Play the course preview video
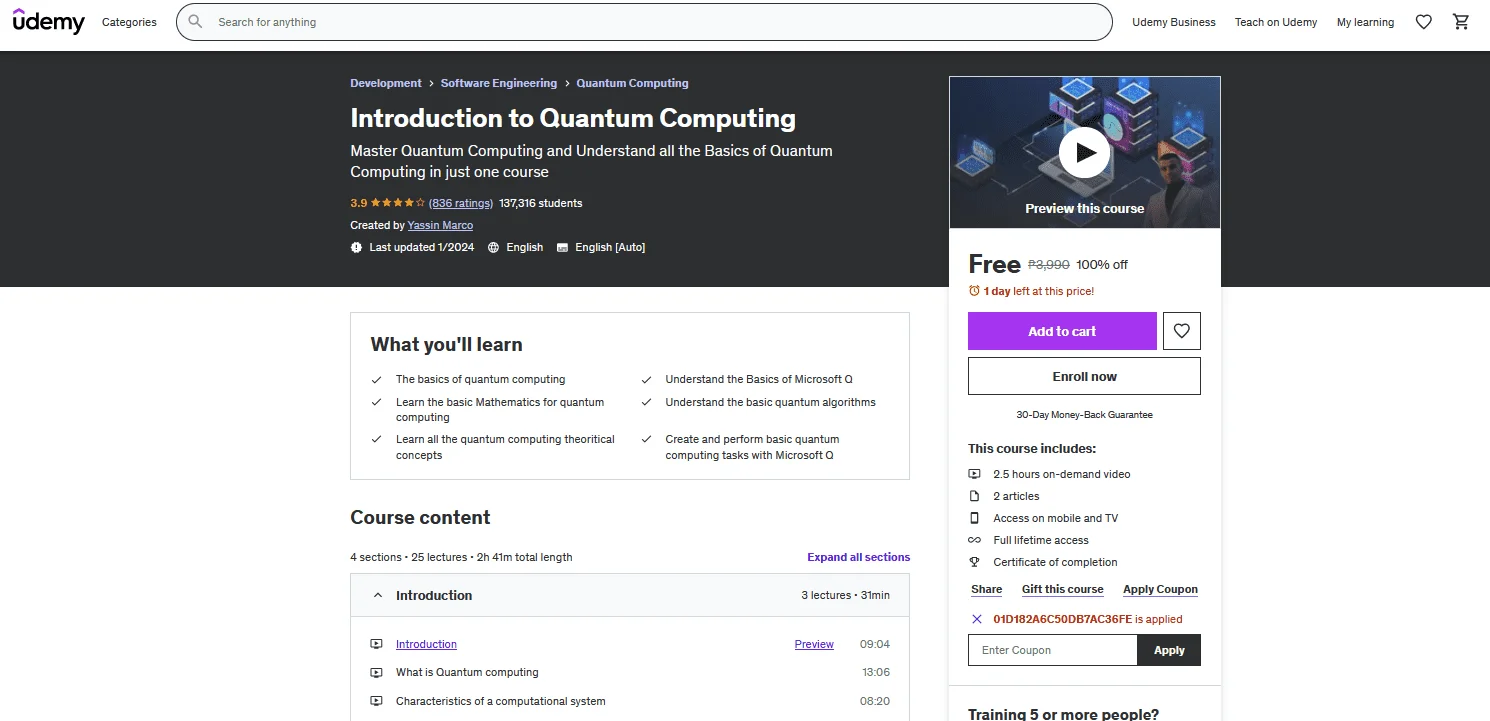The width and height of the screenshot is (1490, 721). pos(1085,152)
